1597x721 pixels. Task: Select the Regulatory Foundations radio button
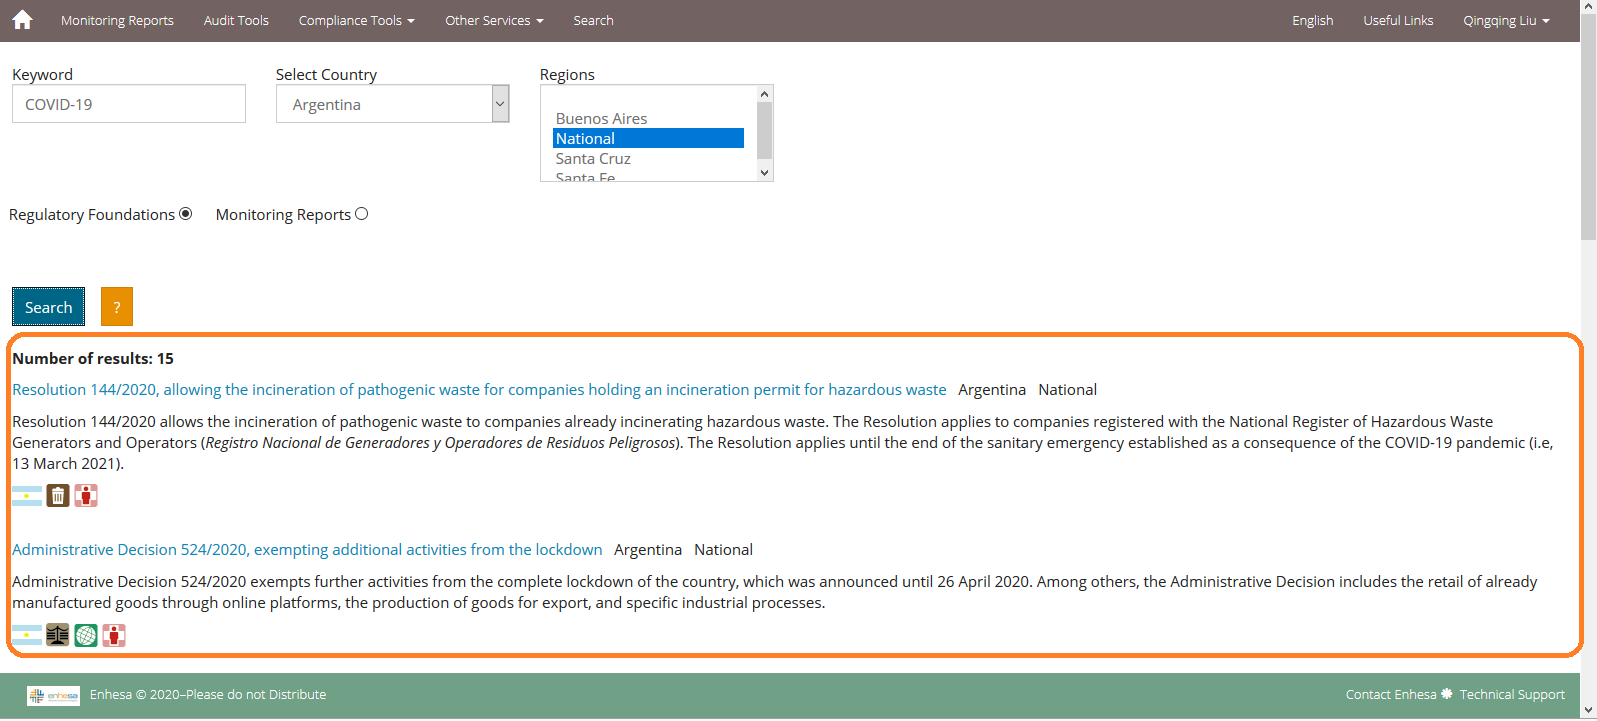(x=186, y=214)
